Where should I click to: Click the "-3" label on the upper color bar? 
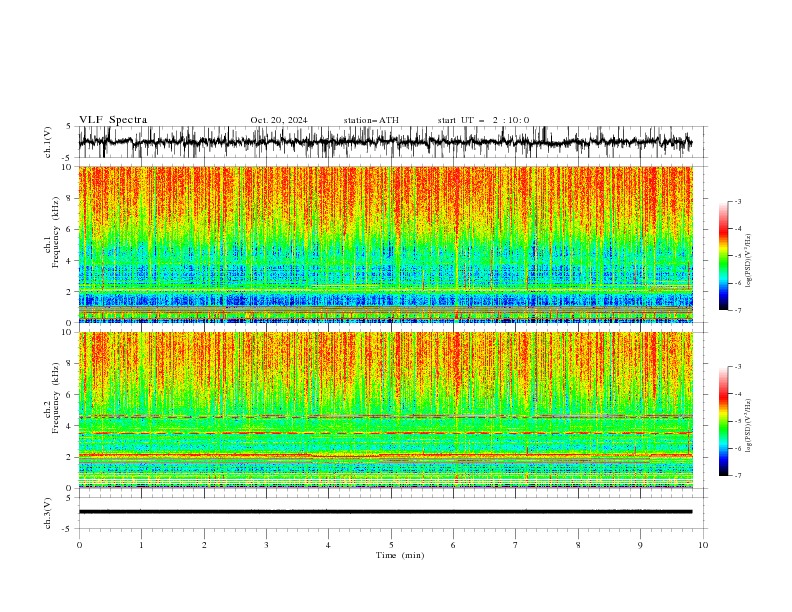pos(738,201)
